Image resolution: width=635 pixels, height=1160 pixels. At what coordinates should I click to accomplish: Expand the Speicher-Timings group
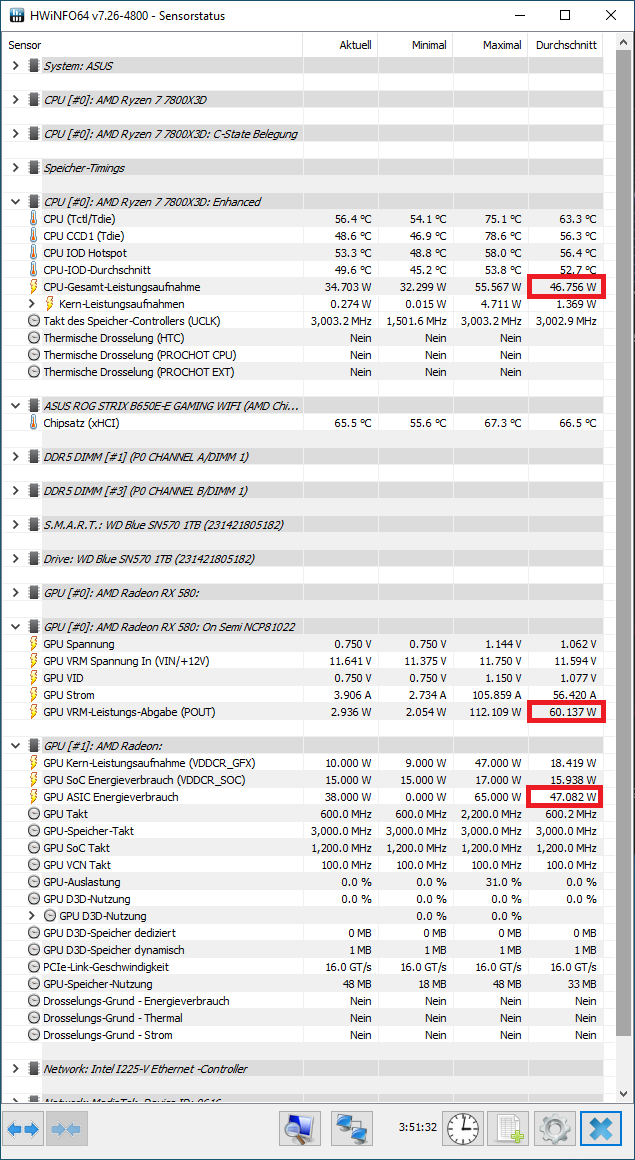coord(16,168)
